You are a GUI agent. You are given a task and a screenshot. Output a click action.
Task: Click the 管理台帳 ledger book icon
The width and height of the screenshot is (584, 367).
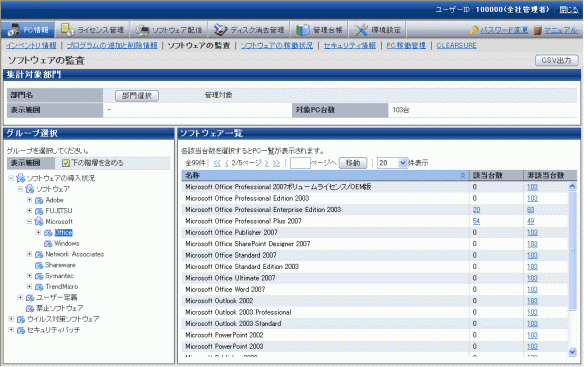(302, 30)
